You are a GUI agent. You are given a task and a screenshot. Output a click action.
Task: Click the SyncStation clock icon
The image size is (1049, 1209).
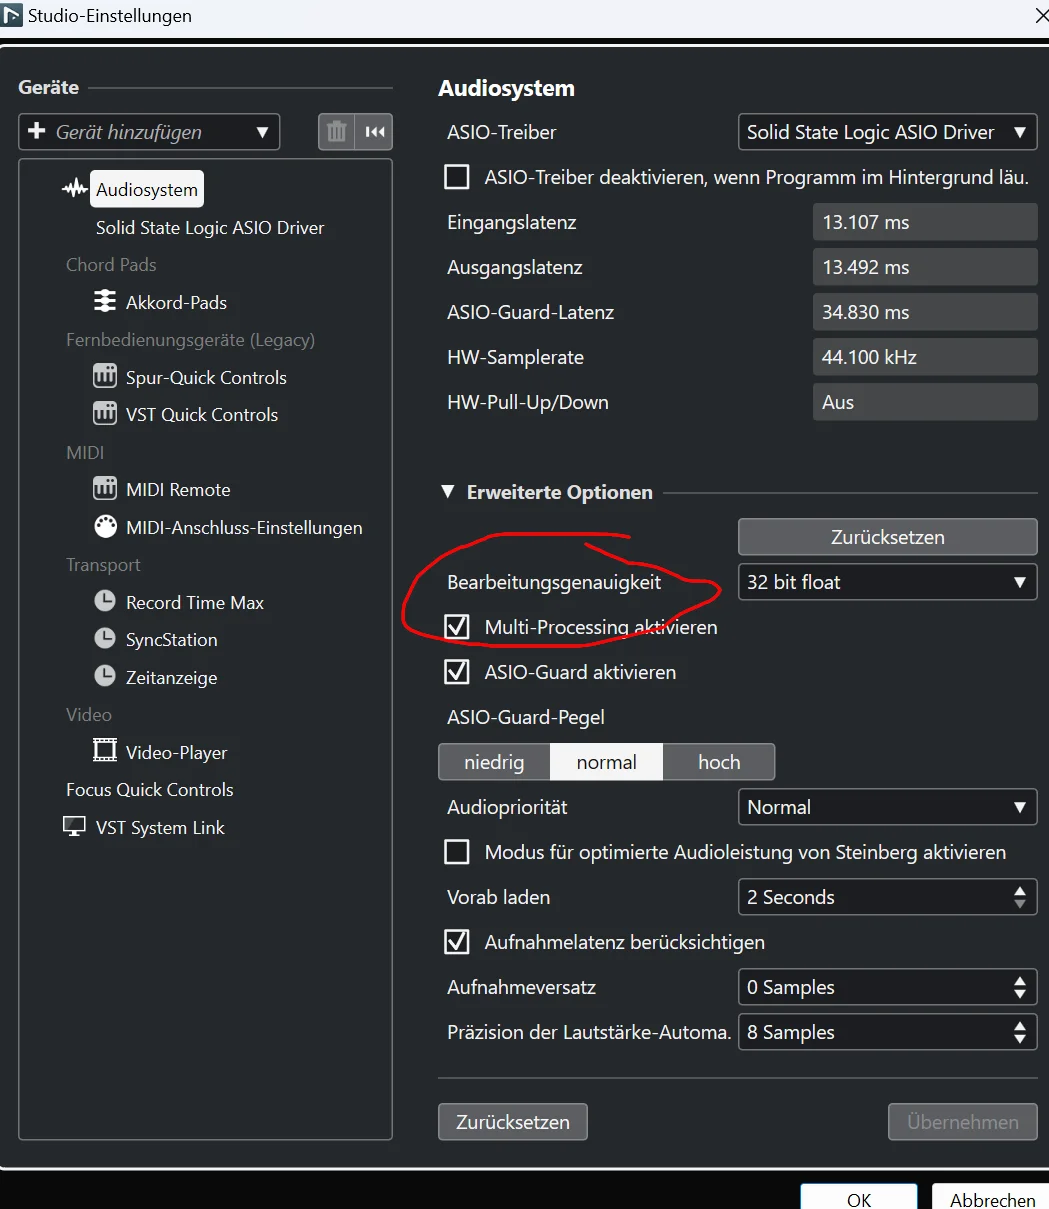(x=105, y=639)
